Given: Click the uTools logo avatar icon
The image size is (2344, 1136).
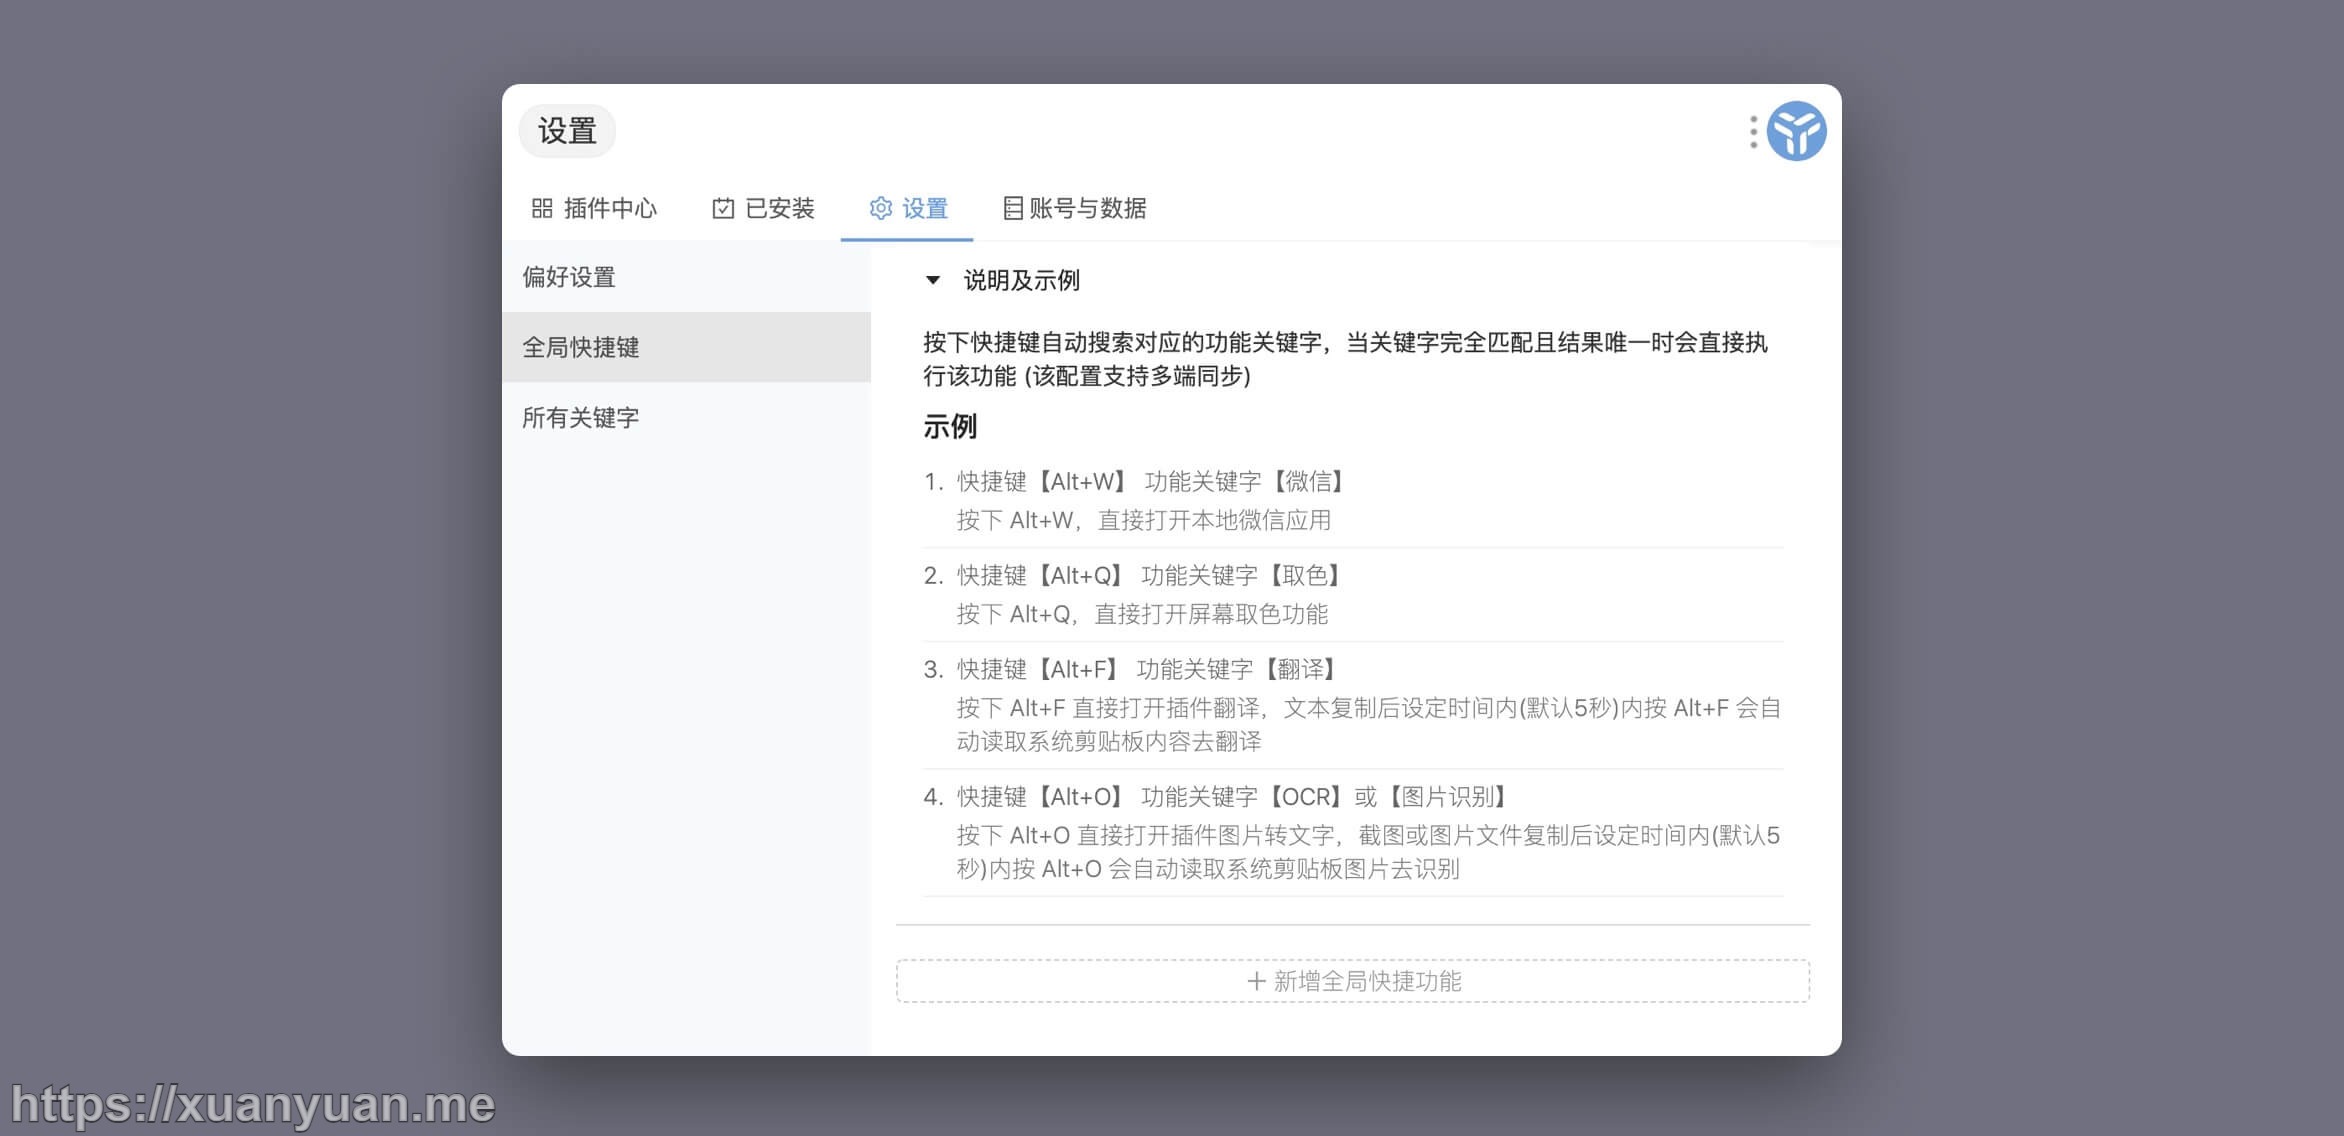Looking at the screenshot, I should coord(1796,131).
